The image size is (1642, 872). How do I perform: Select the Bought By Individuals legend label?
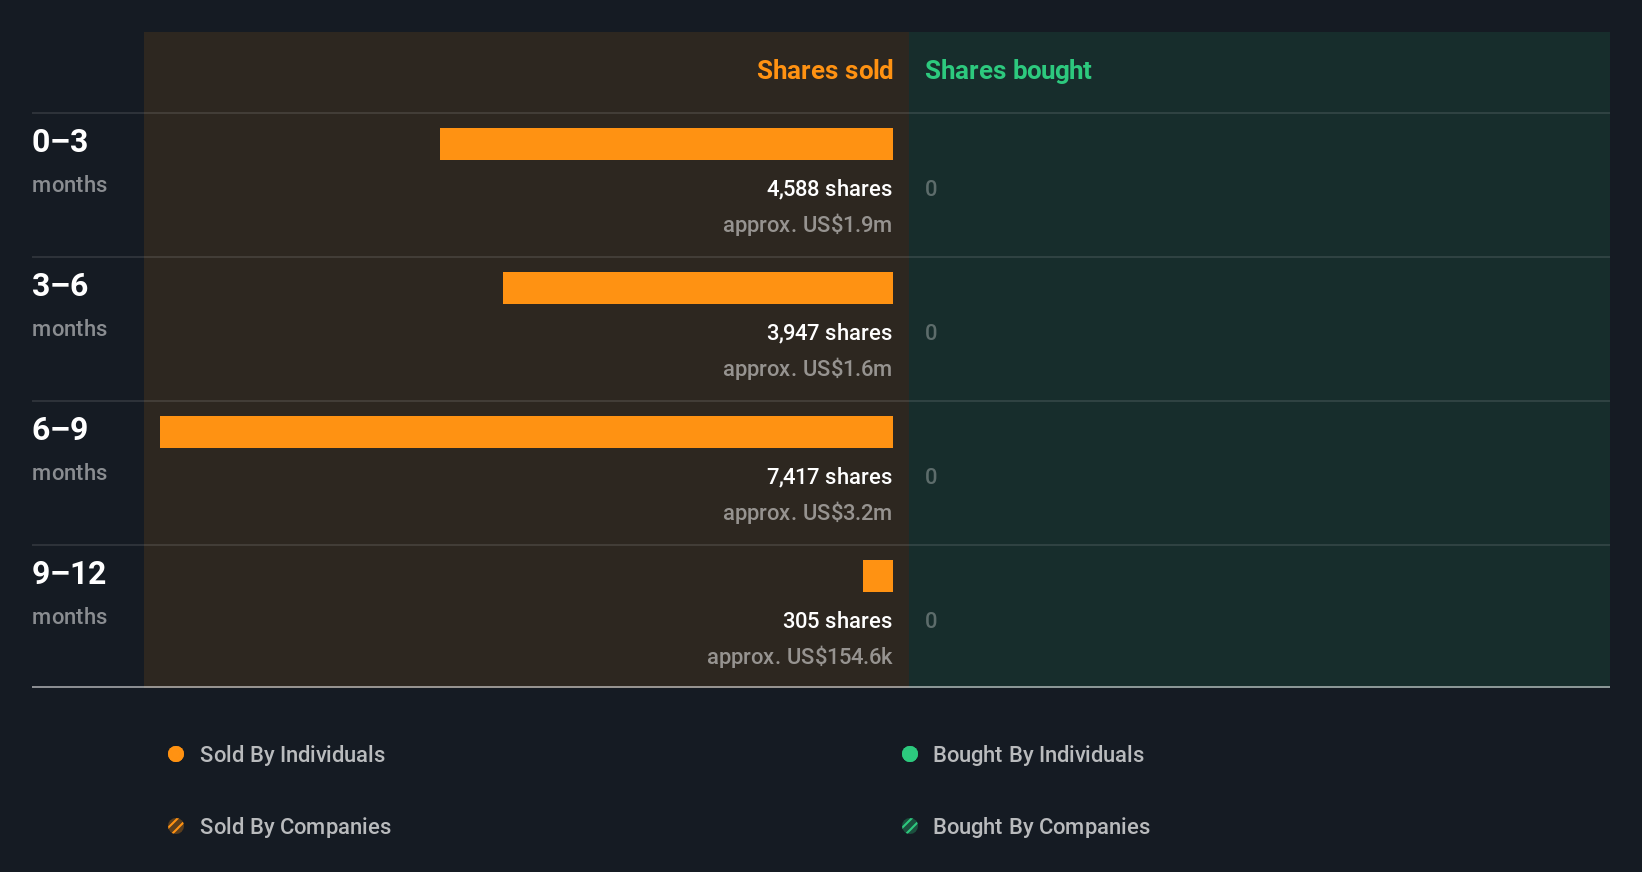pyautogui.click(x=1038, y=754)
